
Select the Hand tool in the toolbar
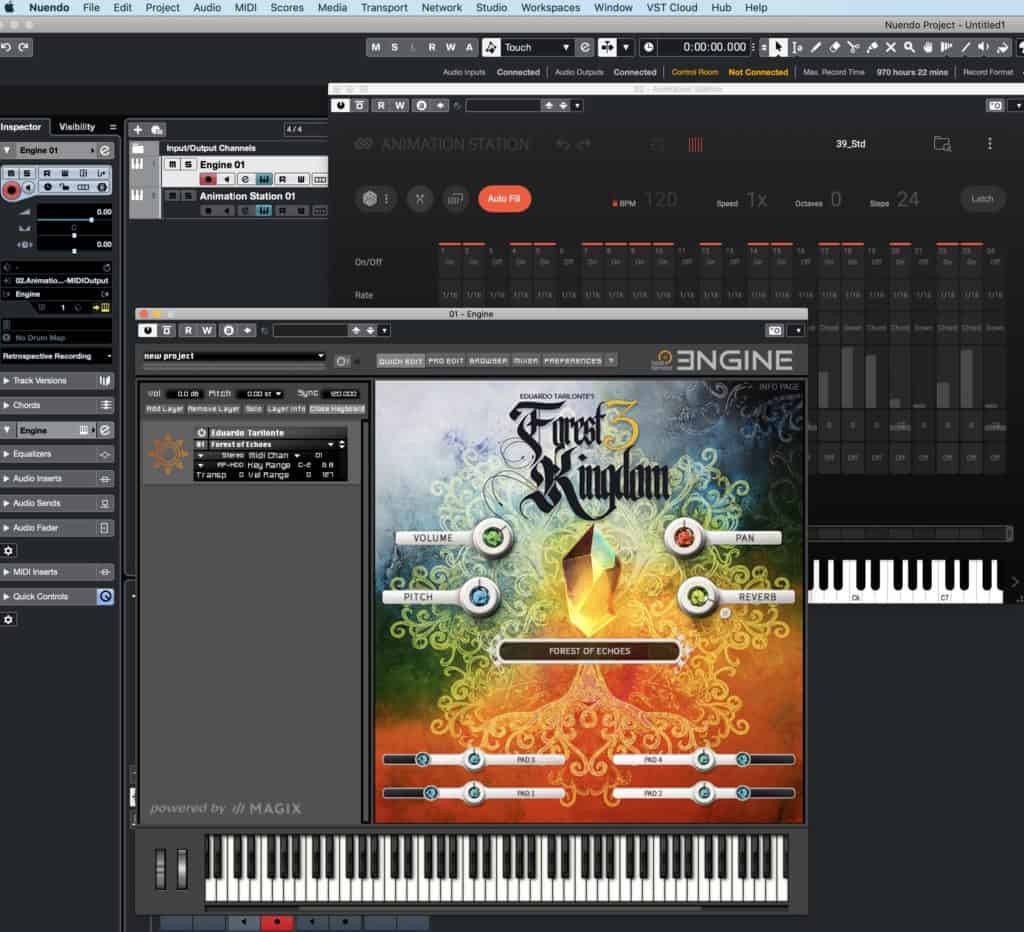pos(928,47)
